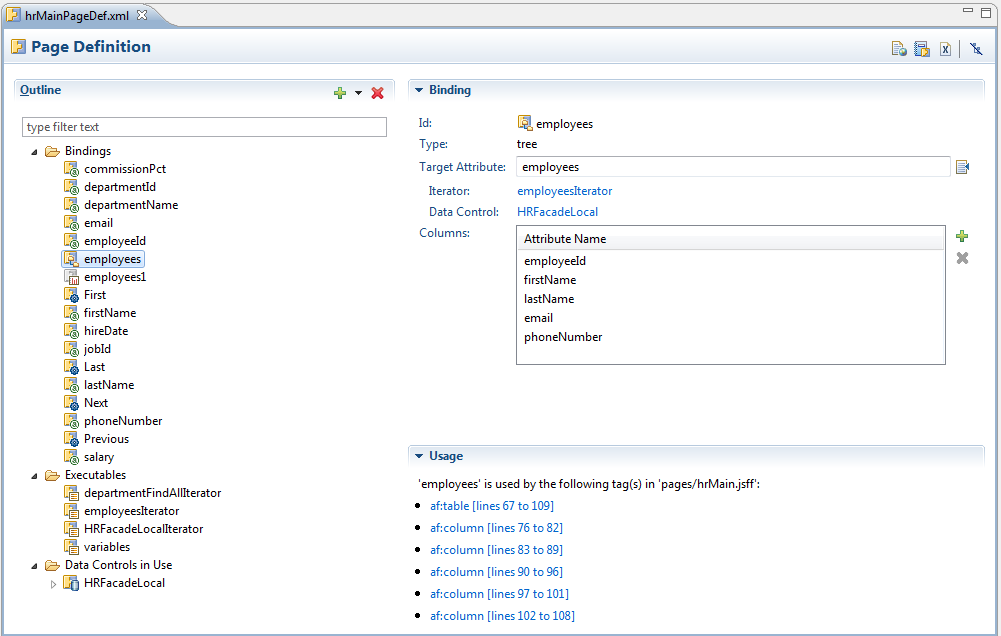Open the dropdown arrow next to the add-binding icon
The width and height of the screenshot is (1001, 636).
[357, 92]
